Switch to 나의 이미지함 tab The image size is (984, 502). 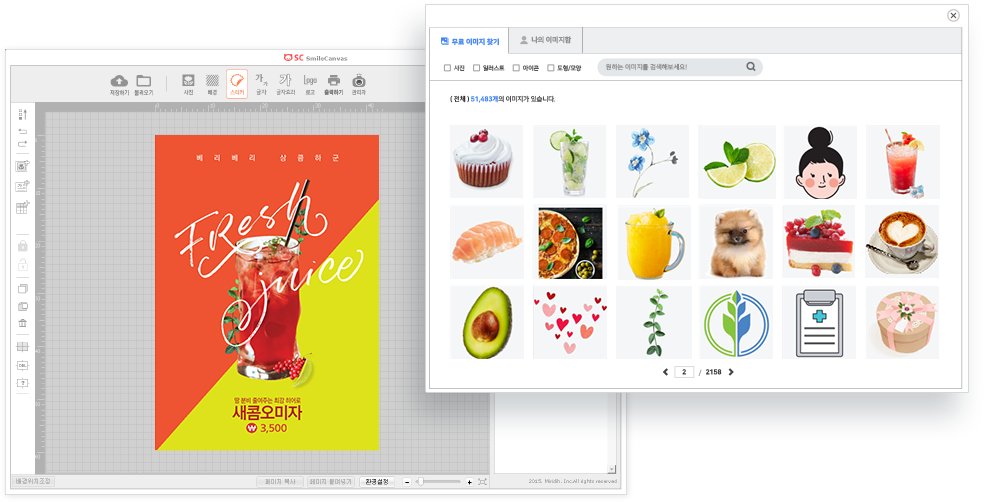(x=545, y=40)
